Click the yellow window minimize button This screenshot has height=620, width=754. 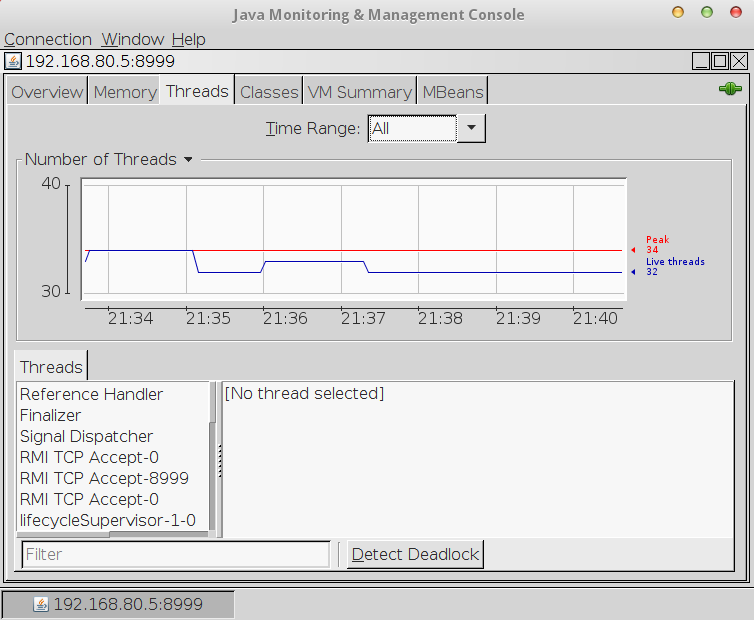click(678, 13)
